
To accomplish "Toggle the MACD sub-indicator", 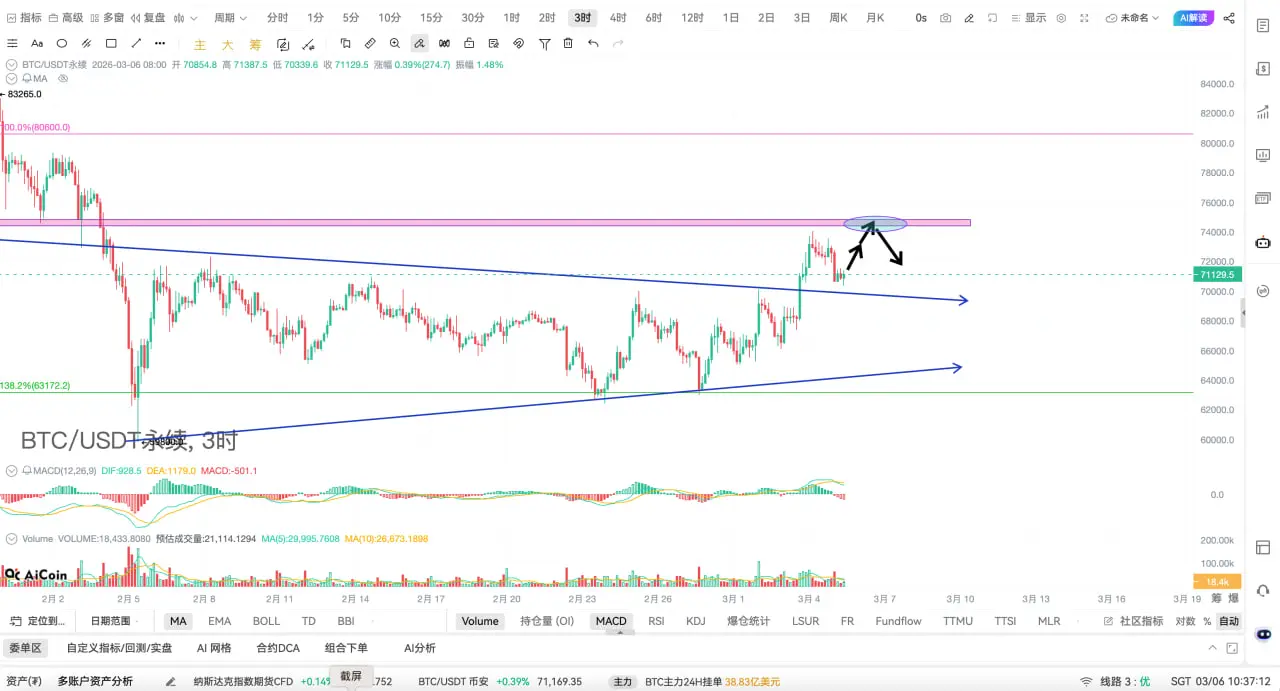I will (611, 621).
